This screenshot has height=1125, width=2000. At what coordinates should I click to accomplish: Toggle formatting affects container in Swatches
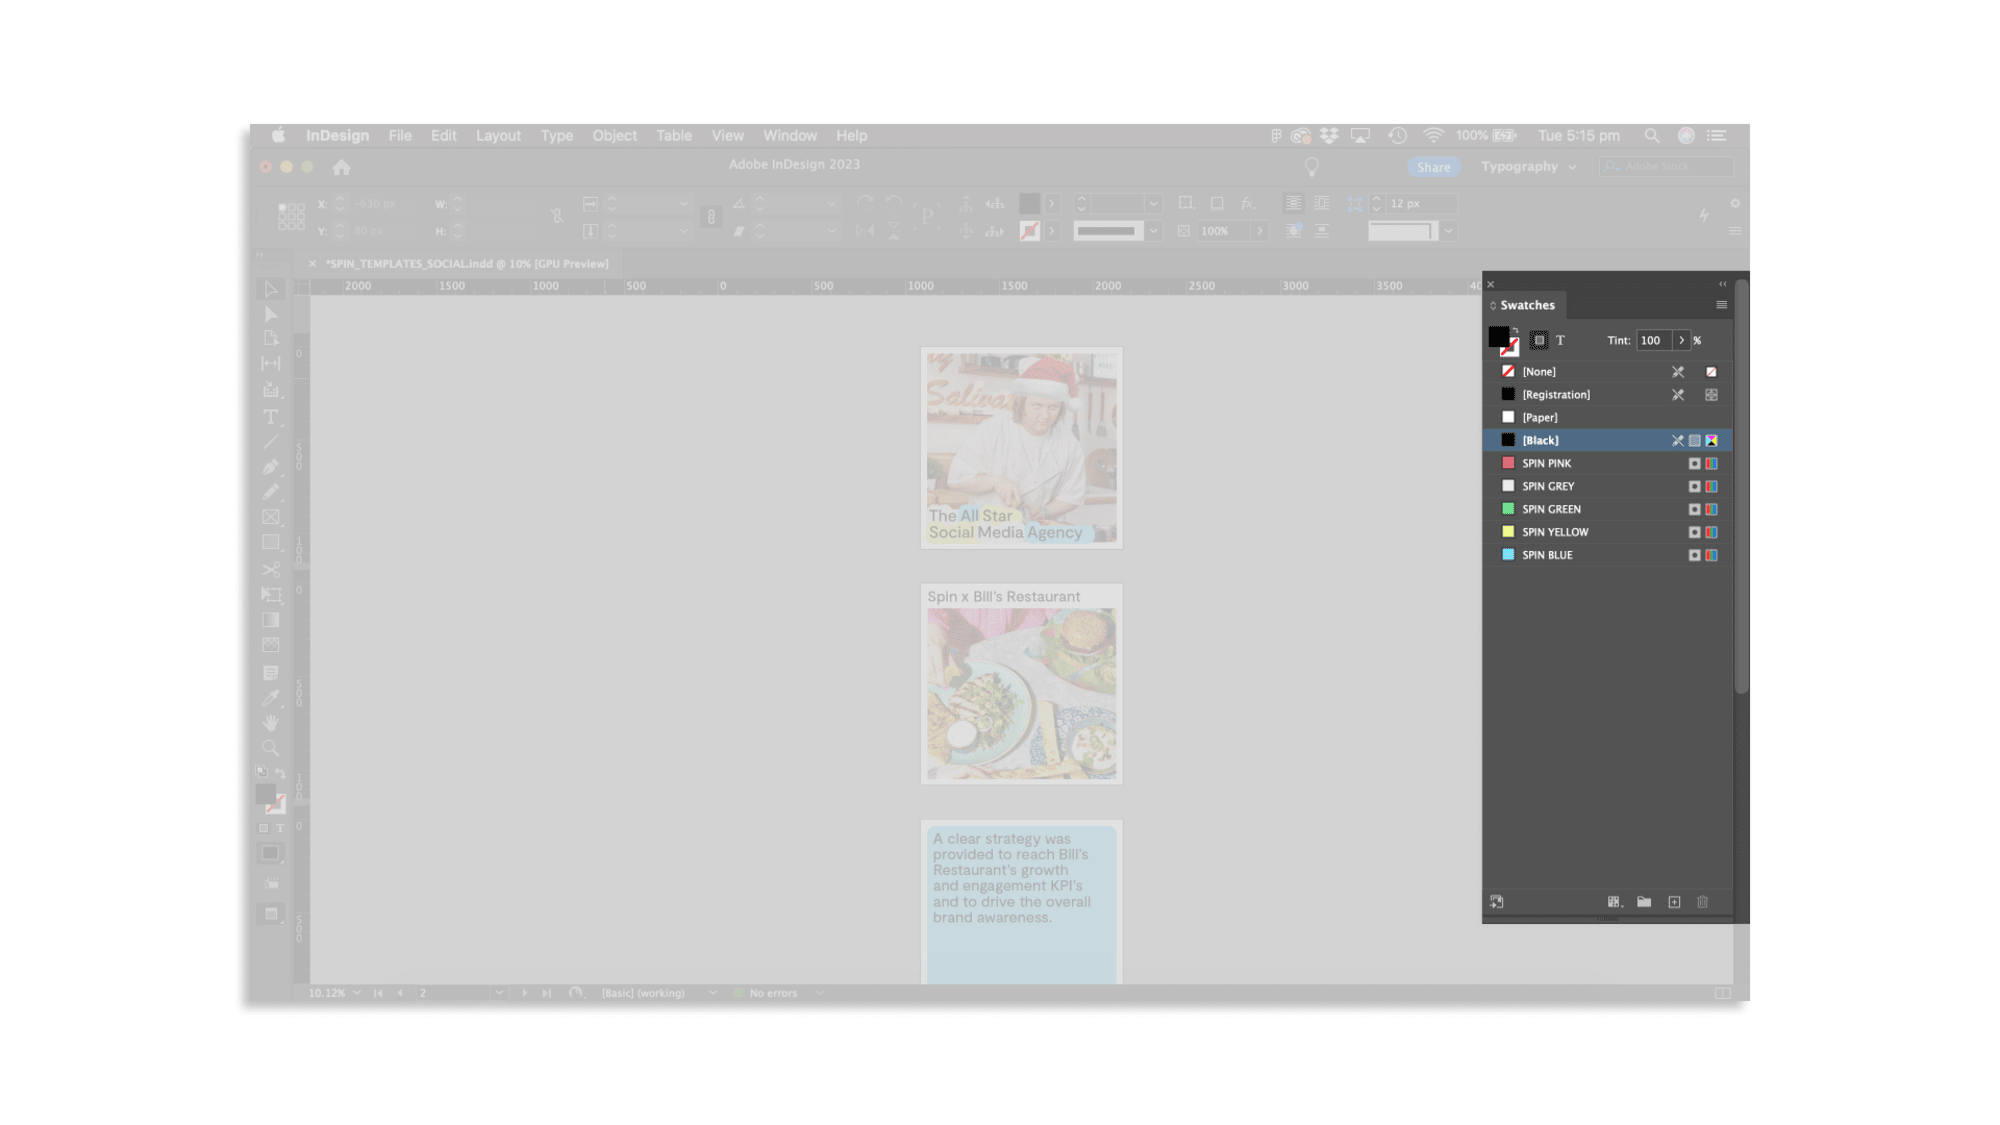(x=1539, y=341)
